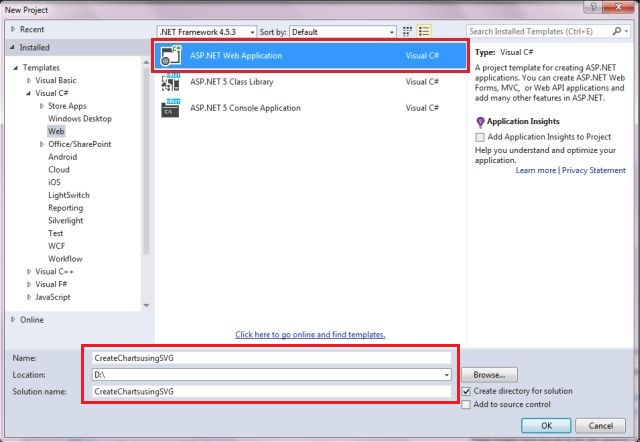This screenshot has height=442, width=640.
Task: Click the Browse... button
Action: (489, 375)
